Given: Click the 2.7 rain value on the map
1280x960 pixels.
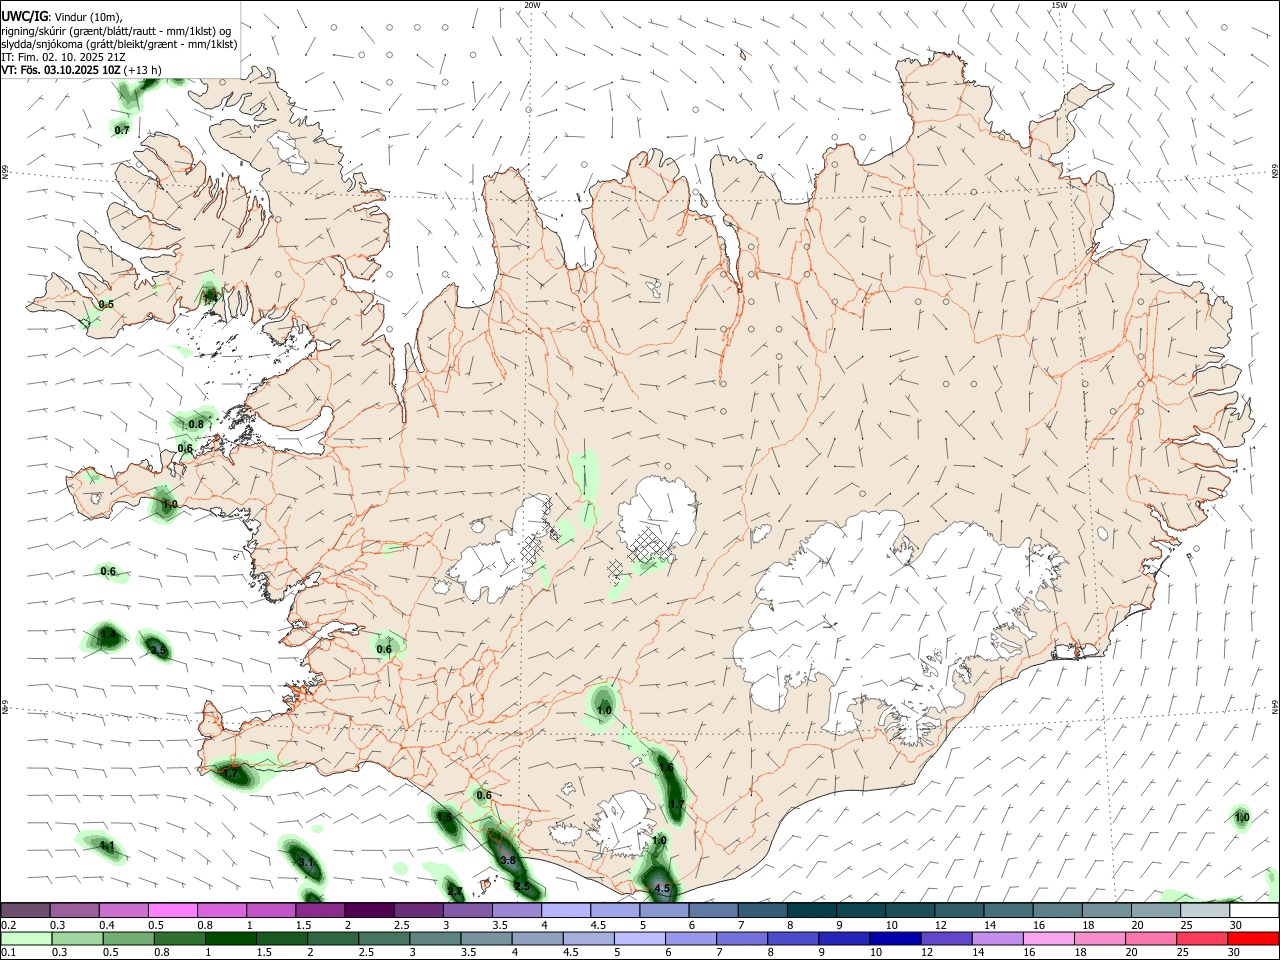Looking at the screenshot, I should coord(455,890).
